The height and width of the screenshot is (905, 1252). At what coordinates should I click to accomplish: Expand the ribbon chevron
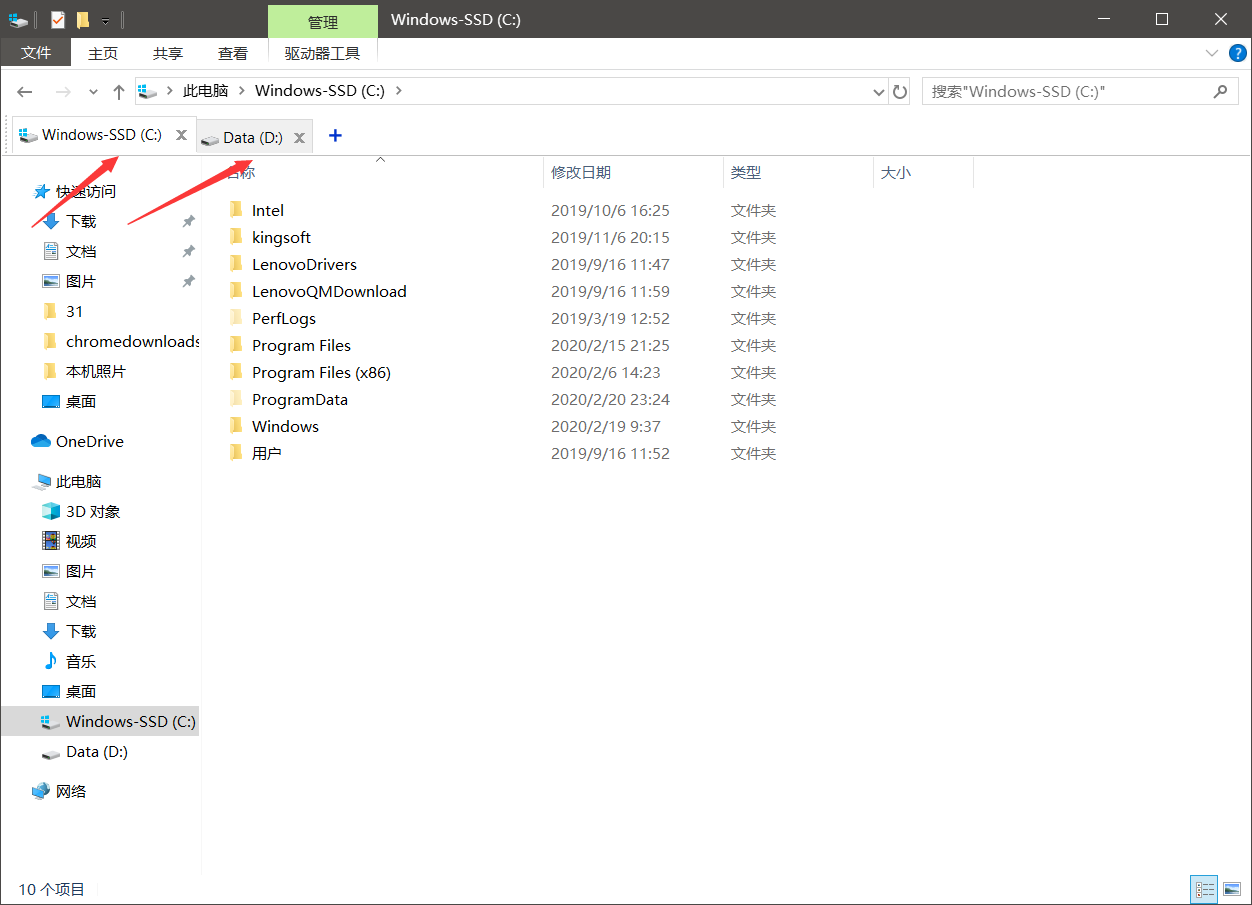pos(1212,53)
